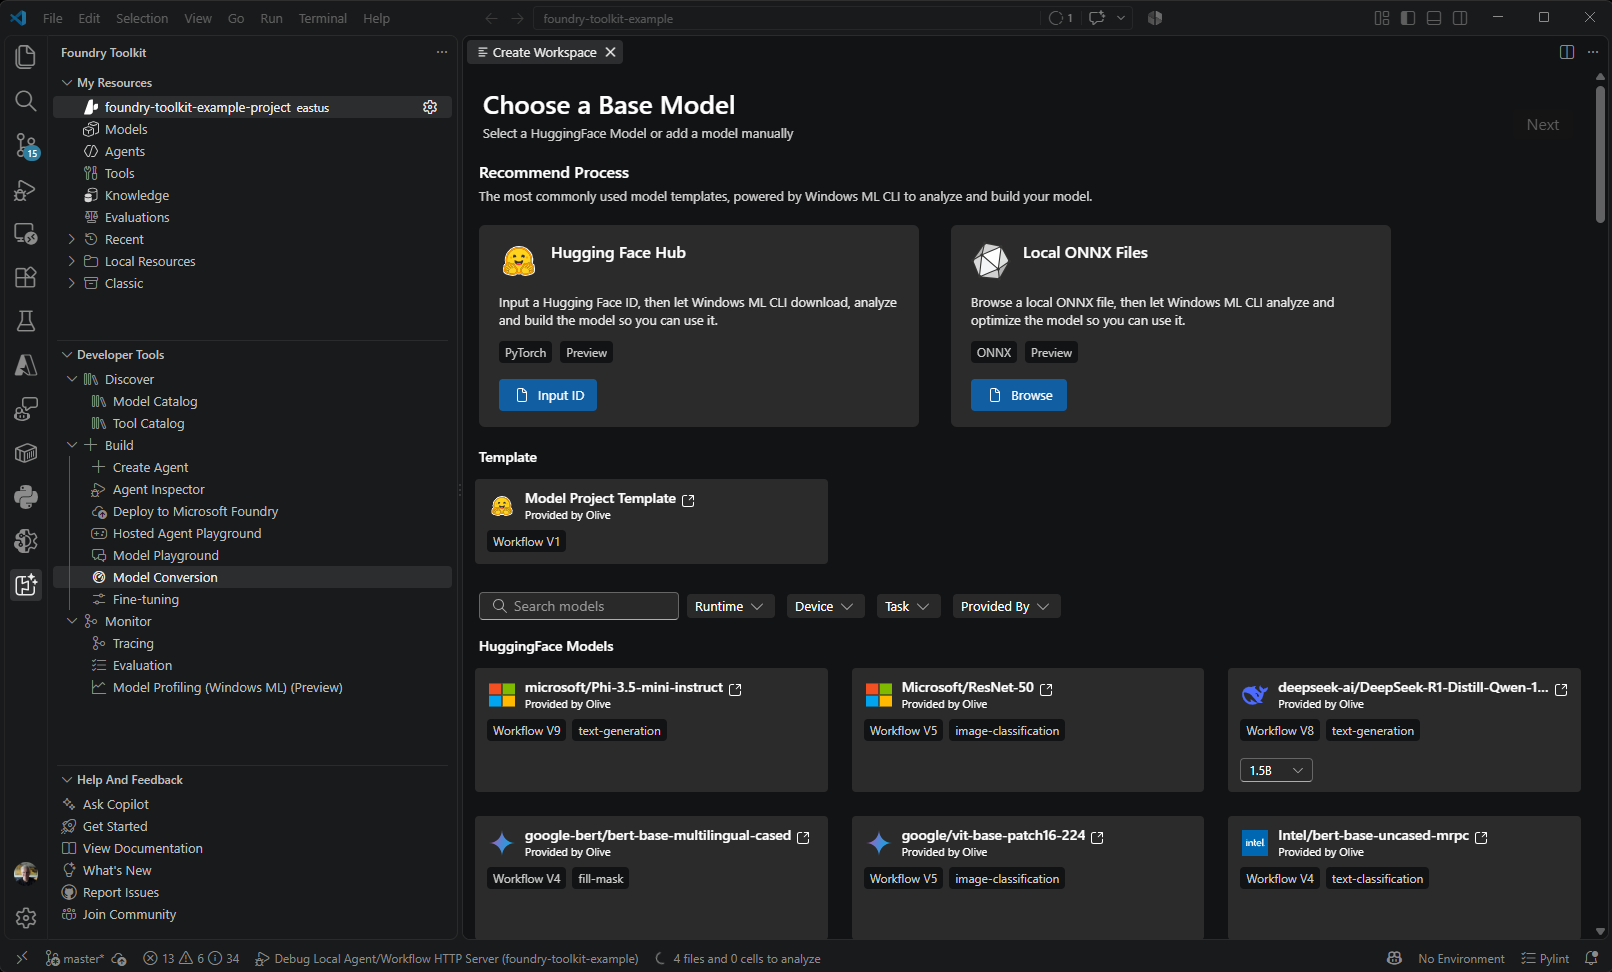
Task: Toggle the bottom panel visibility
Action: 1434,18
